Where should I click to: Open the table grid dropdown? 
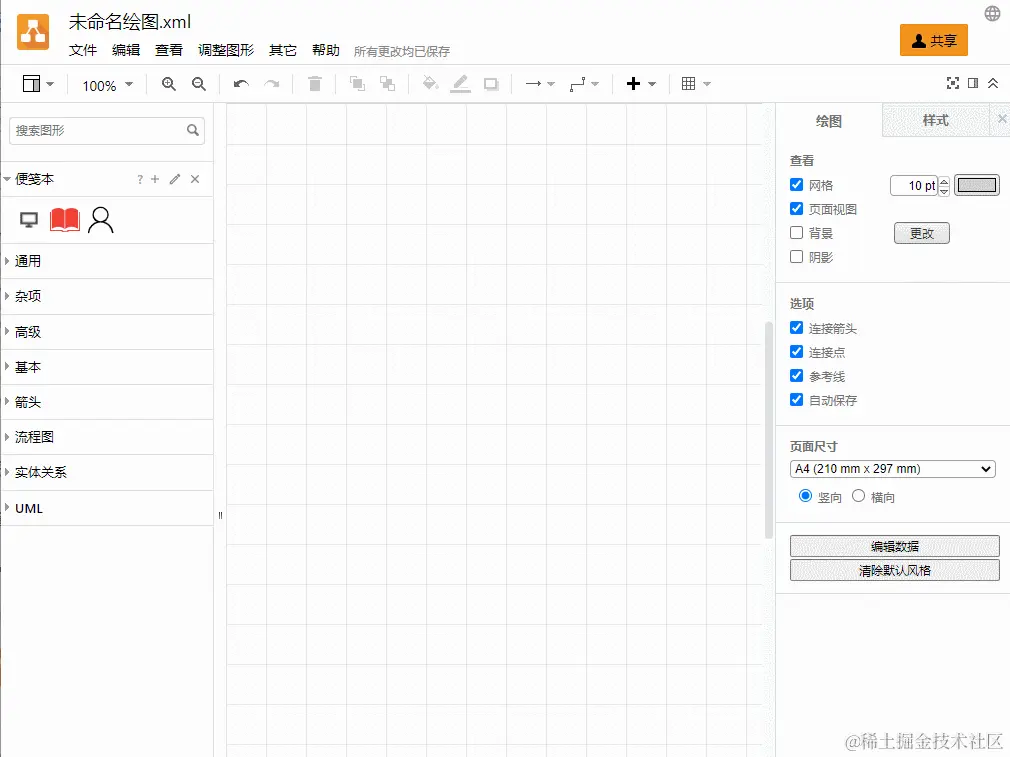(x=696, y=84)
